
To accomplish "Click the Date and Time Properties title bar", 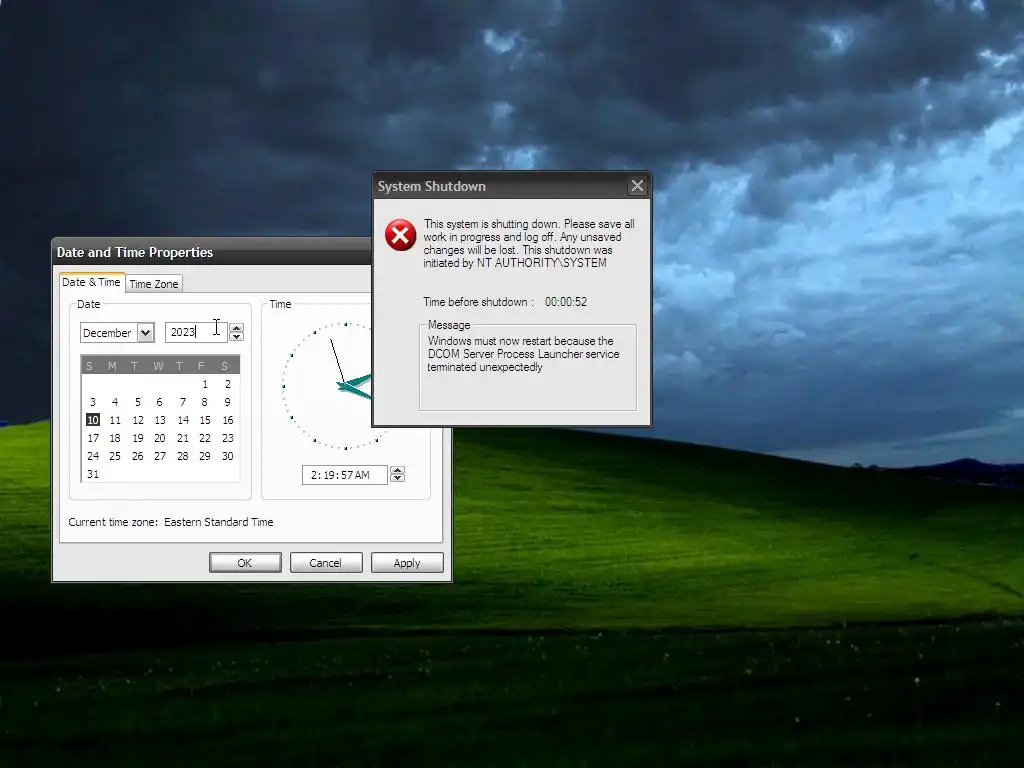I will [212, 252].
